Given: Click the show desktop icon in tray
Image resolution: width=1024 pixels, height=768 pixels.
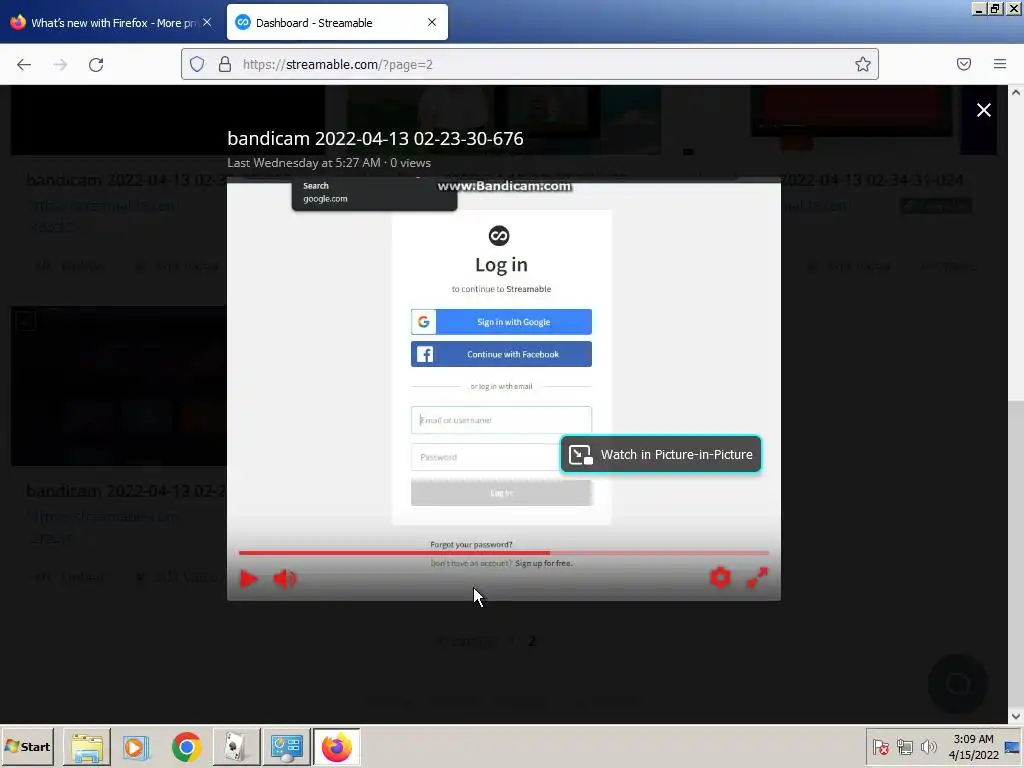Looking at the screenshot, I should (1013, 746).
